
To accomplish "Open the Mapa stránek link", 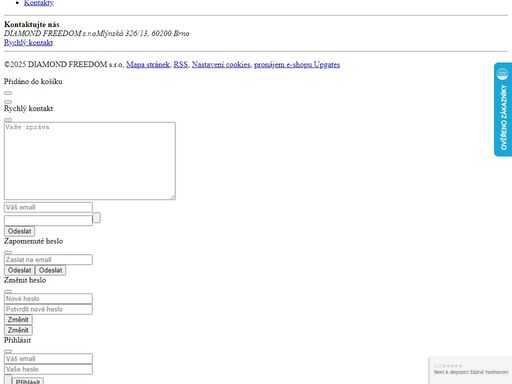I will pyautogui.click(x=148, y=65).
